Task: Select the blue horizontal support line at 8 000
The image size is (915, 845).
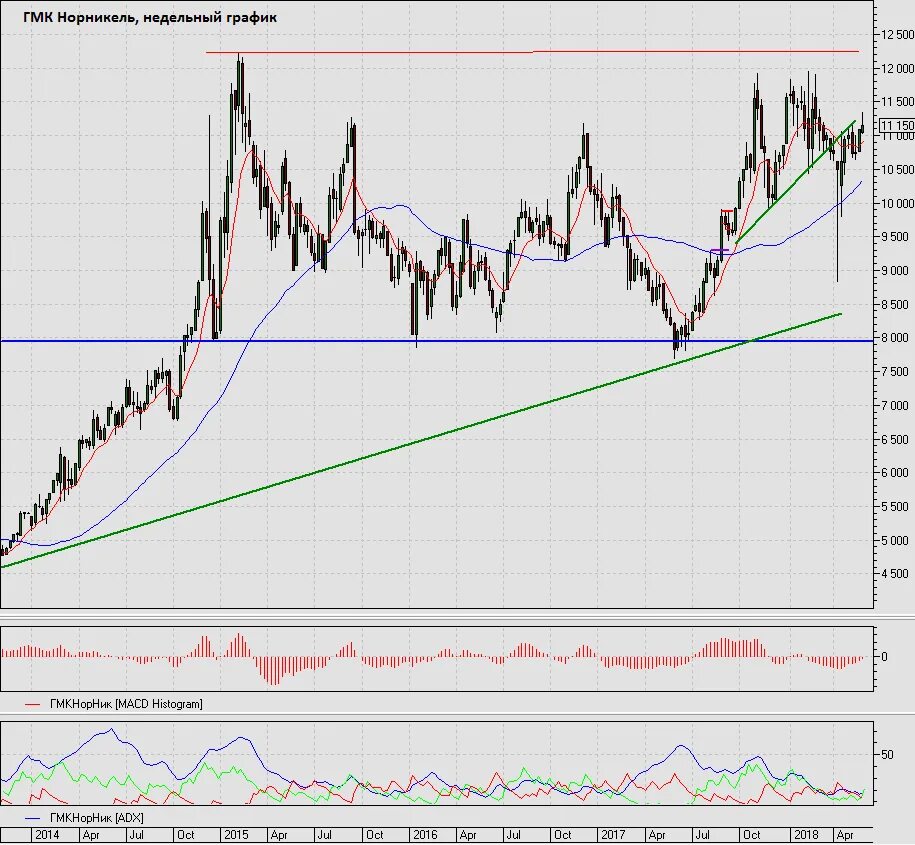Action: point(436,341)
